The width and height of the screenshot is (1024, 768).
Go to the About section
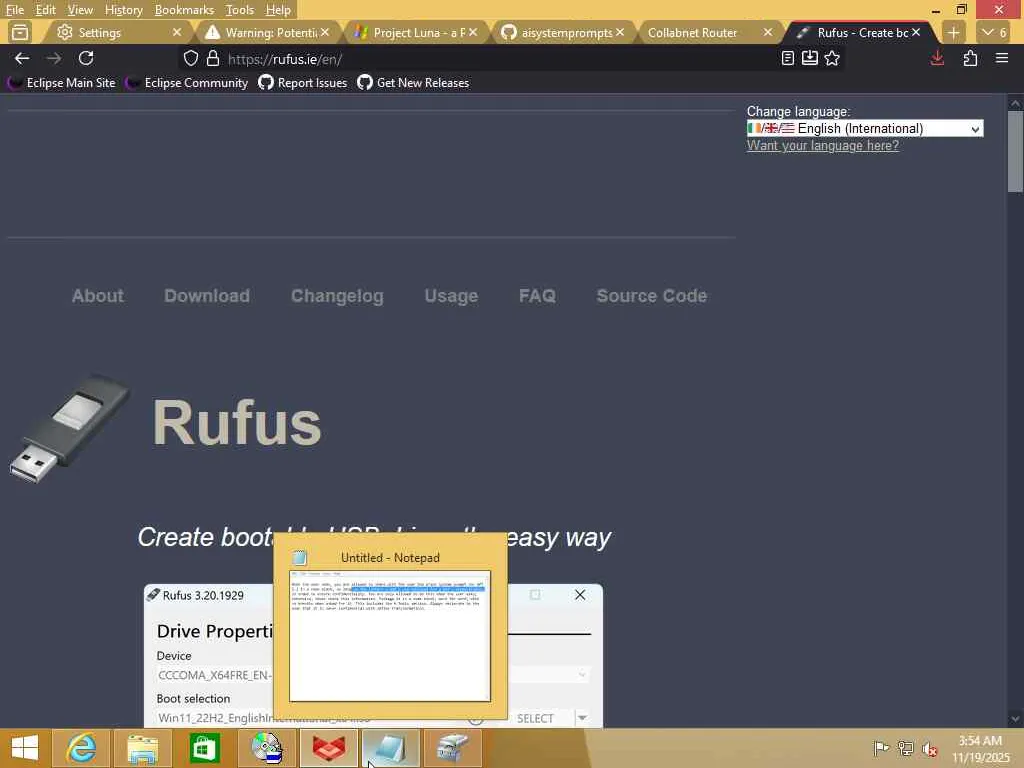point(97,296)
